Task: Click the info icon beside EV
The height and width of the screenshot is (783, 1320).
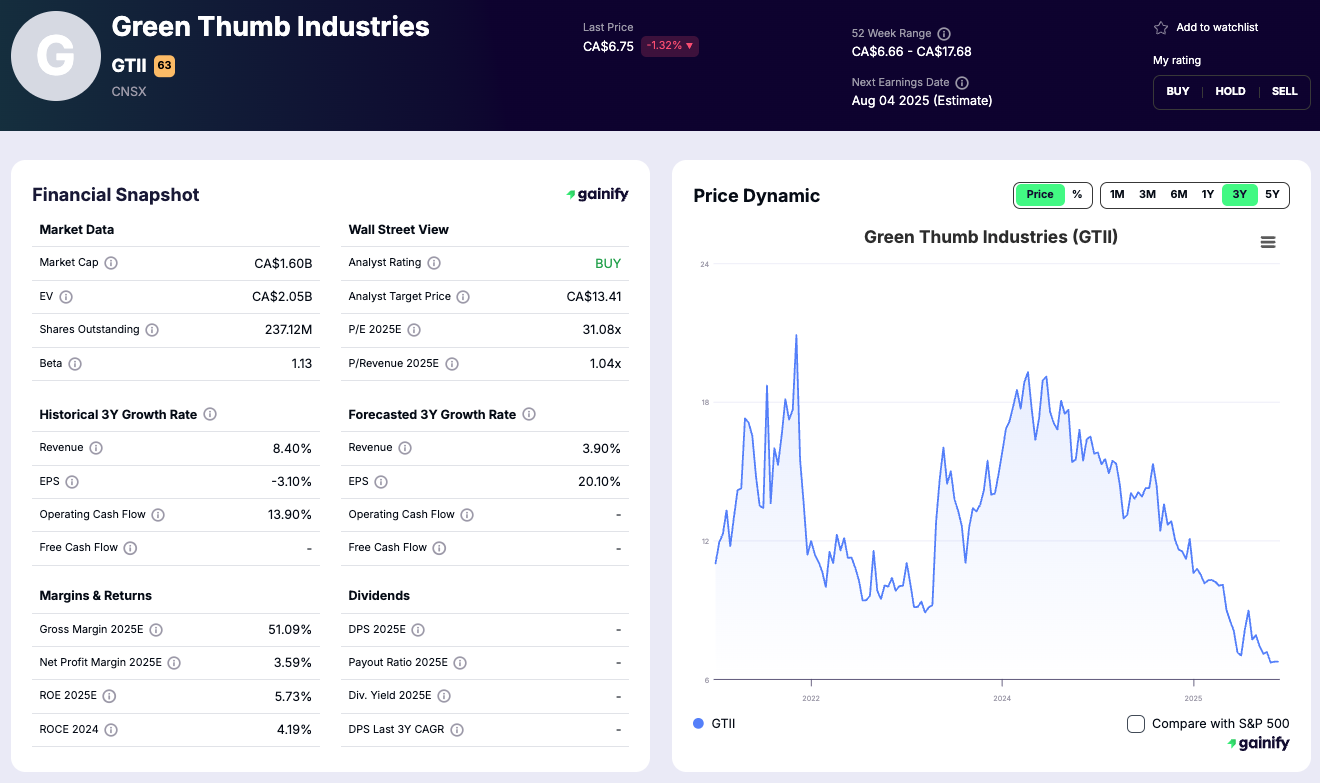Action: (x=66, y=297)
